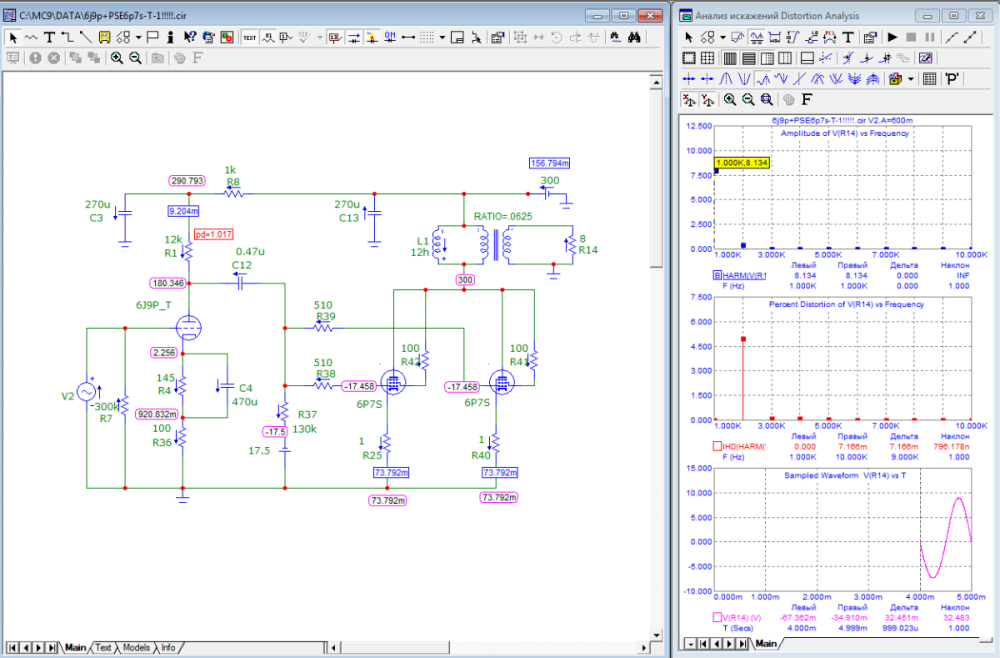
Task: Switch to the Text tab
Action: tap(103, 648)
